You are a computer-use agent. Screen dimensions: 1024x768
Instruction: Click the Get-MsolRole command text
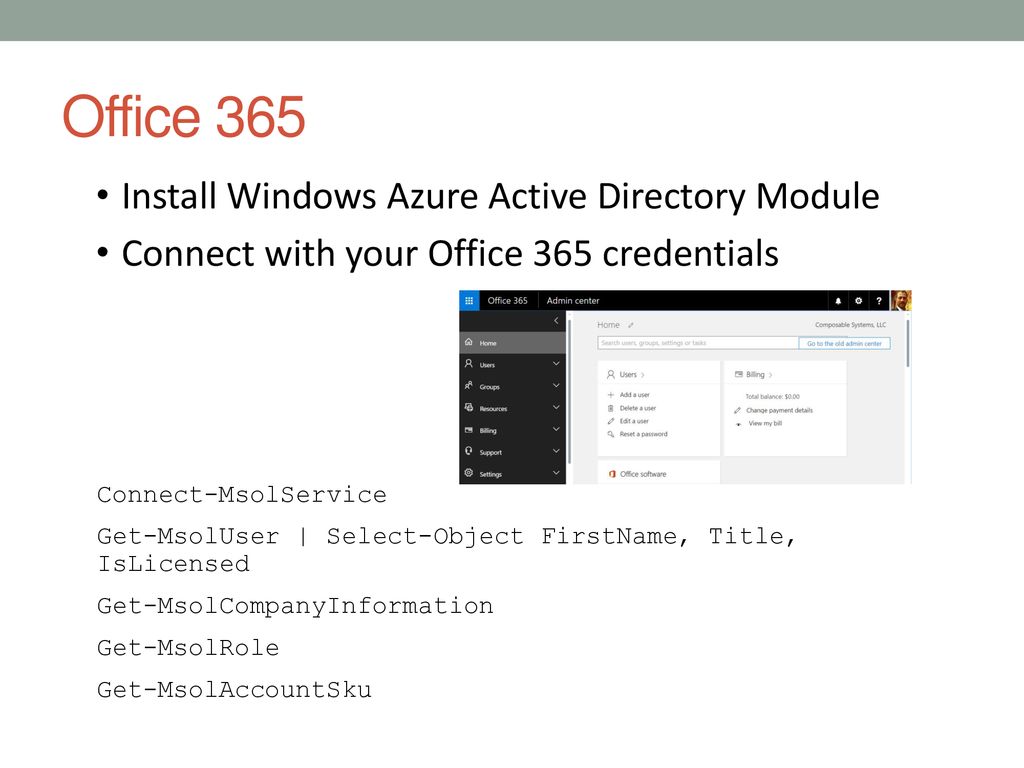(x=188, y=648)
